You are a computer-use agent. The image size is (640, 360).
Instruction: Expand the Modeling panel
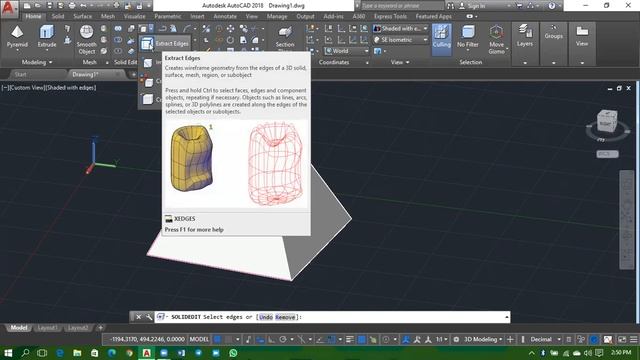click(37, 62)
